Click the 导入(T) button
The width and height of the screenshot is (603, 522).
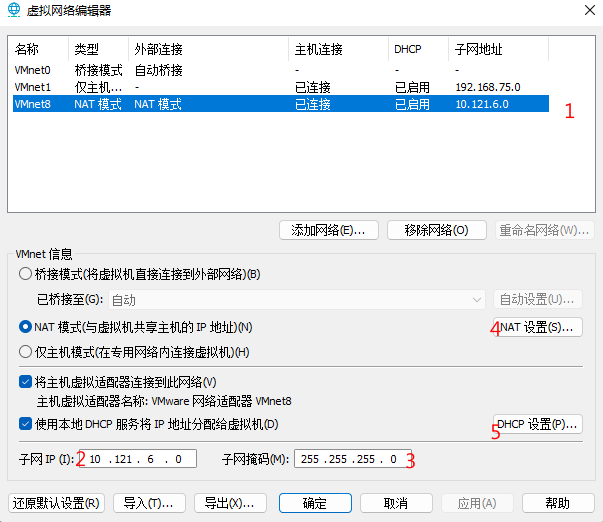coord(149,503)
